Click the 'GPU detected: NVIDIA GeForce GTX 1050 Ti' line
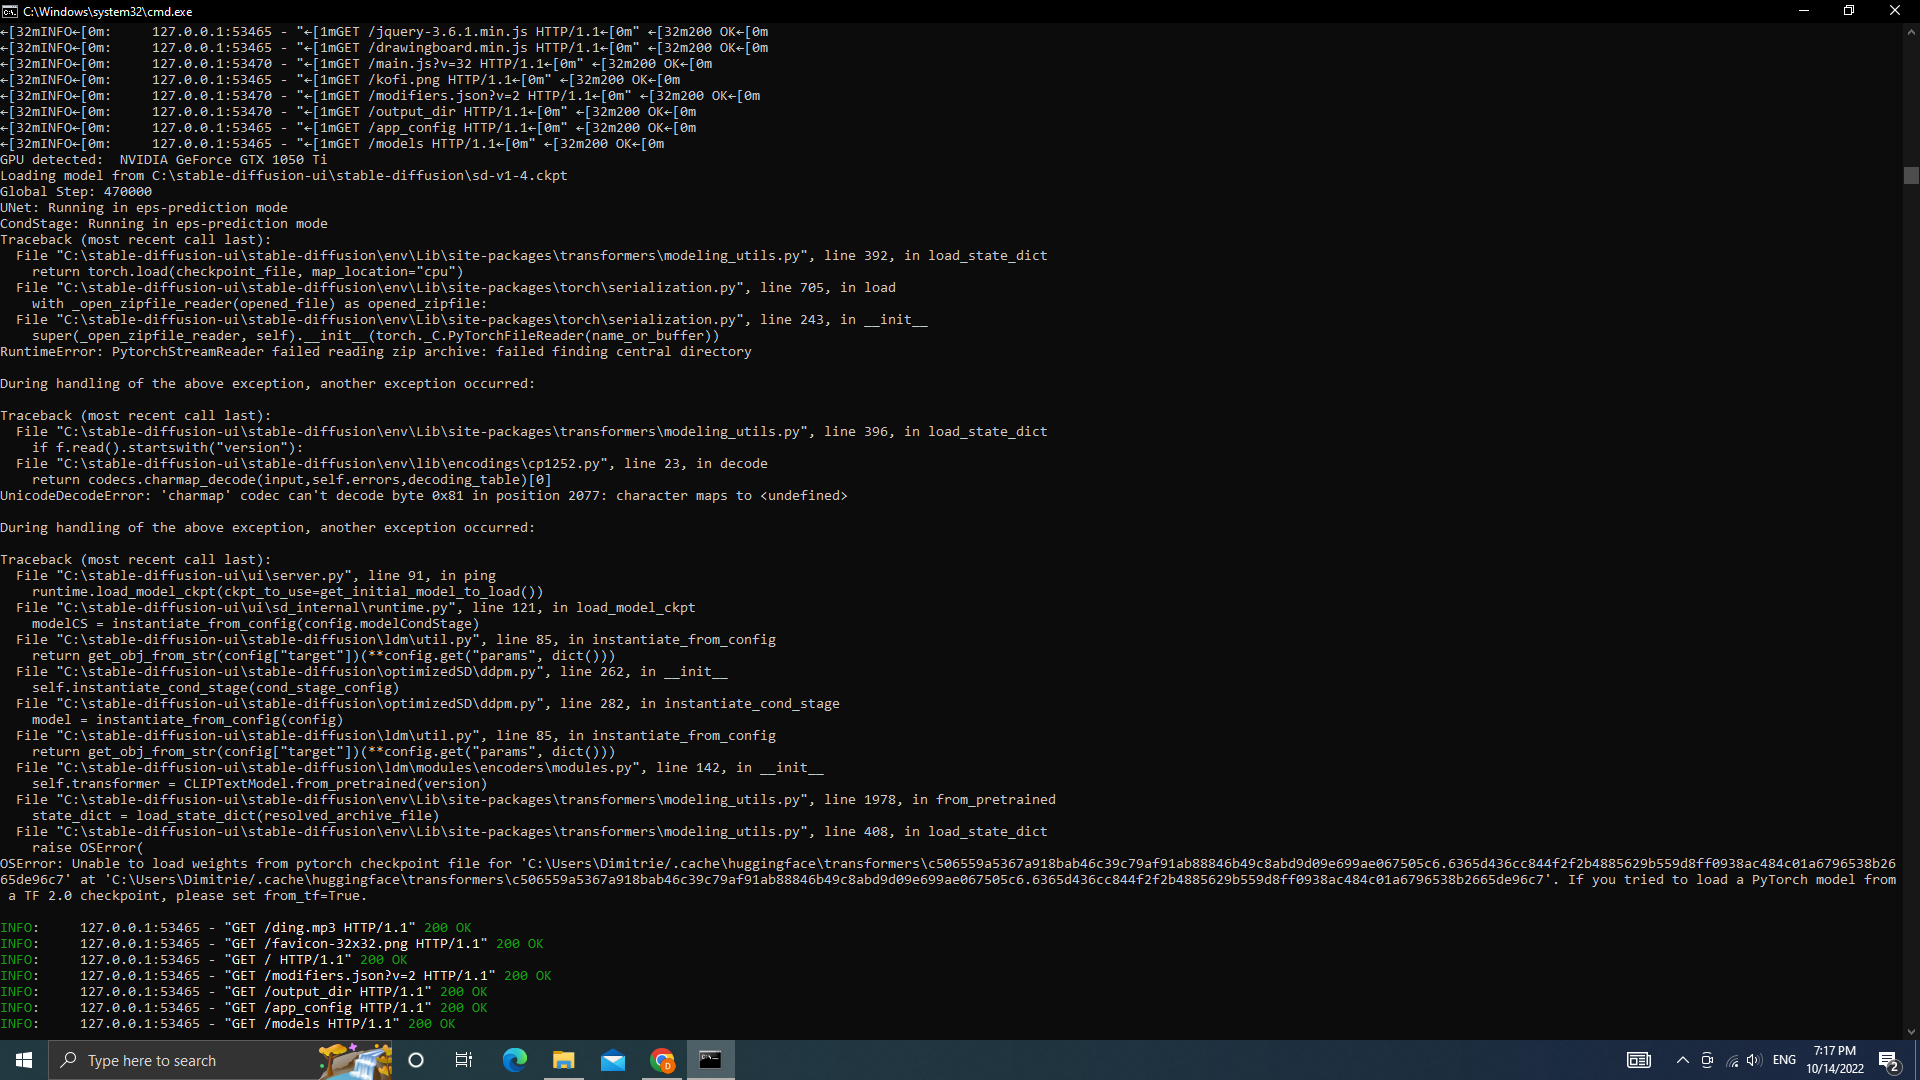Image resolution: width=1920 pixels, height=1080 pixels. [x=164, y=159]
